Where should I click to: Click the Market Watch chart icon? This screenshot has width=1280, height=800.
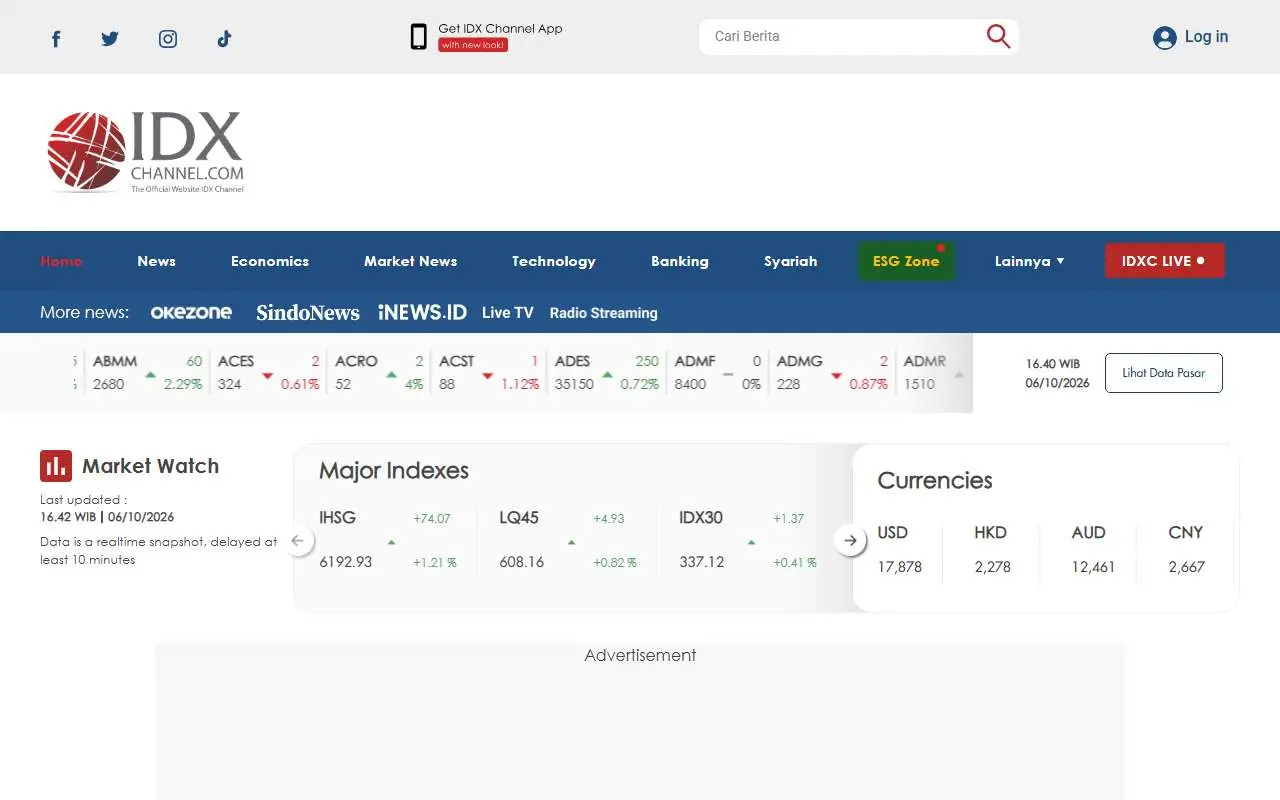[56, 466]
